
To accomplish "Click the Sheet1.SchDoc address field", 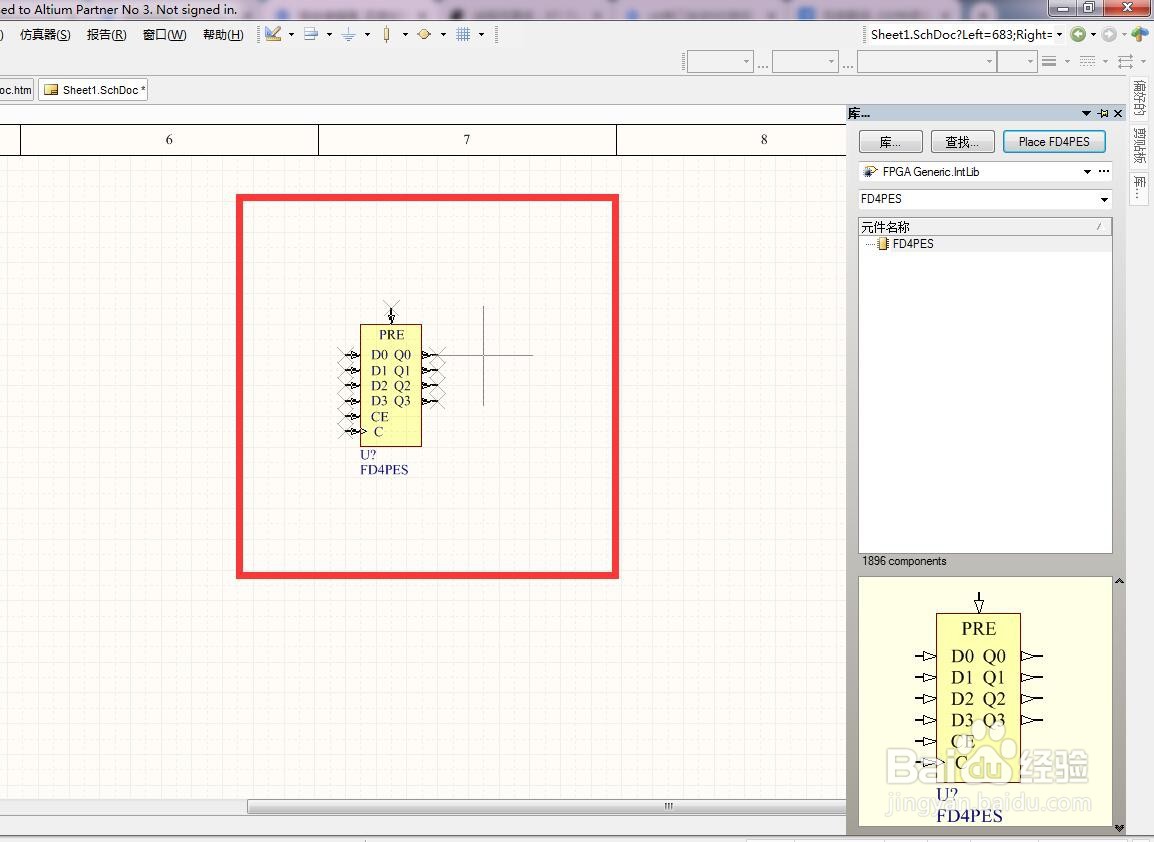I will [x=961, y=35].
